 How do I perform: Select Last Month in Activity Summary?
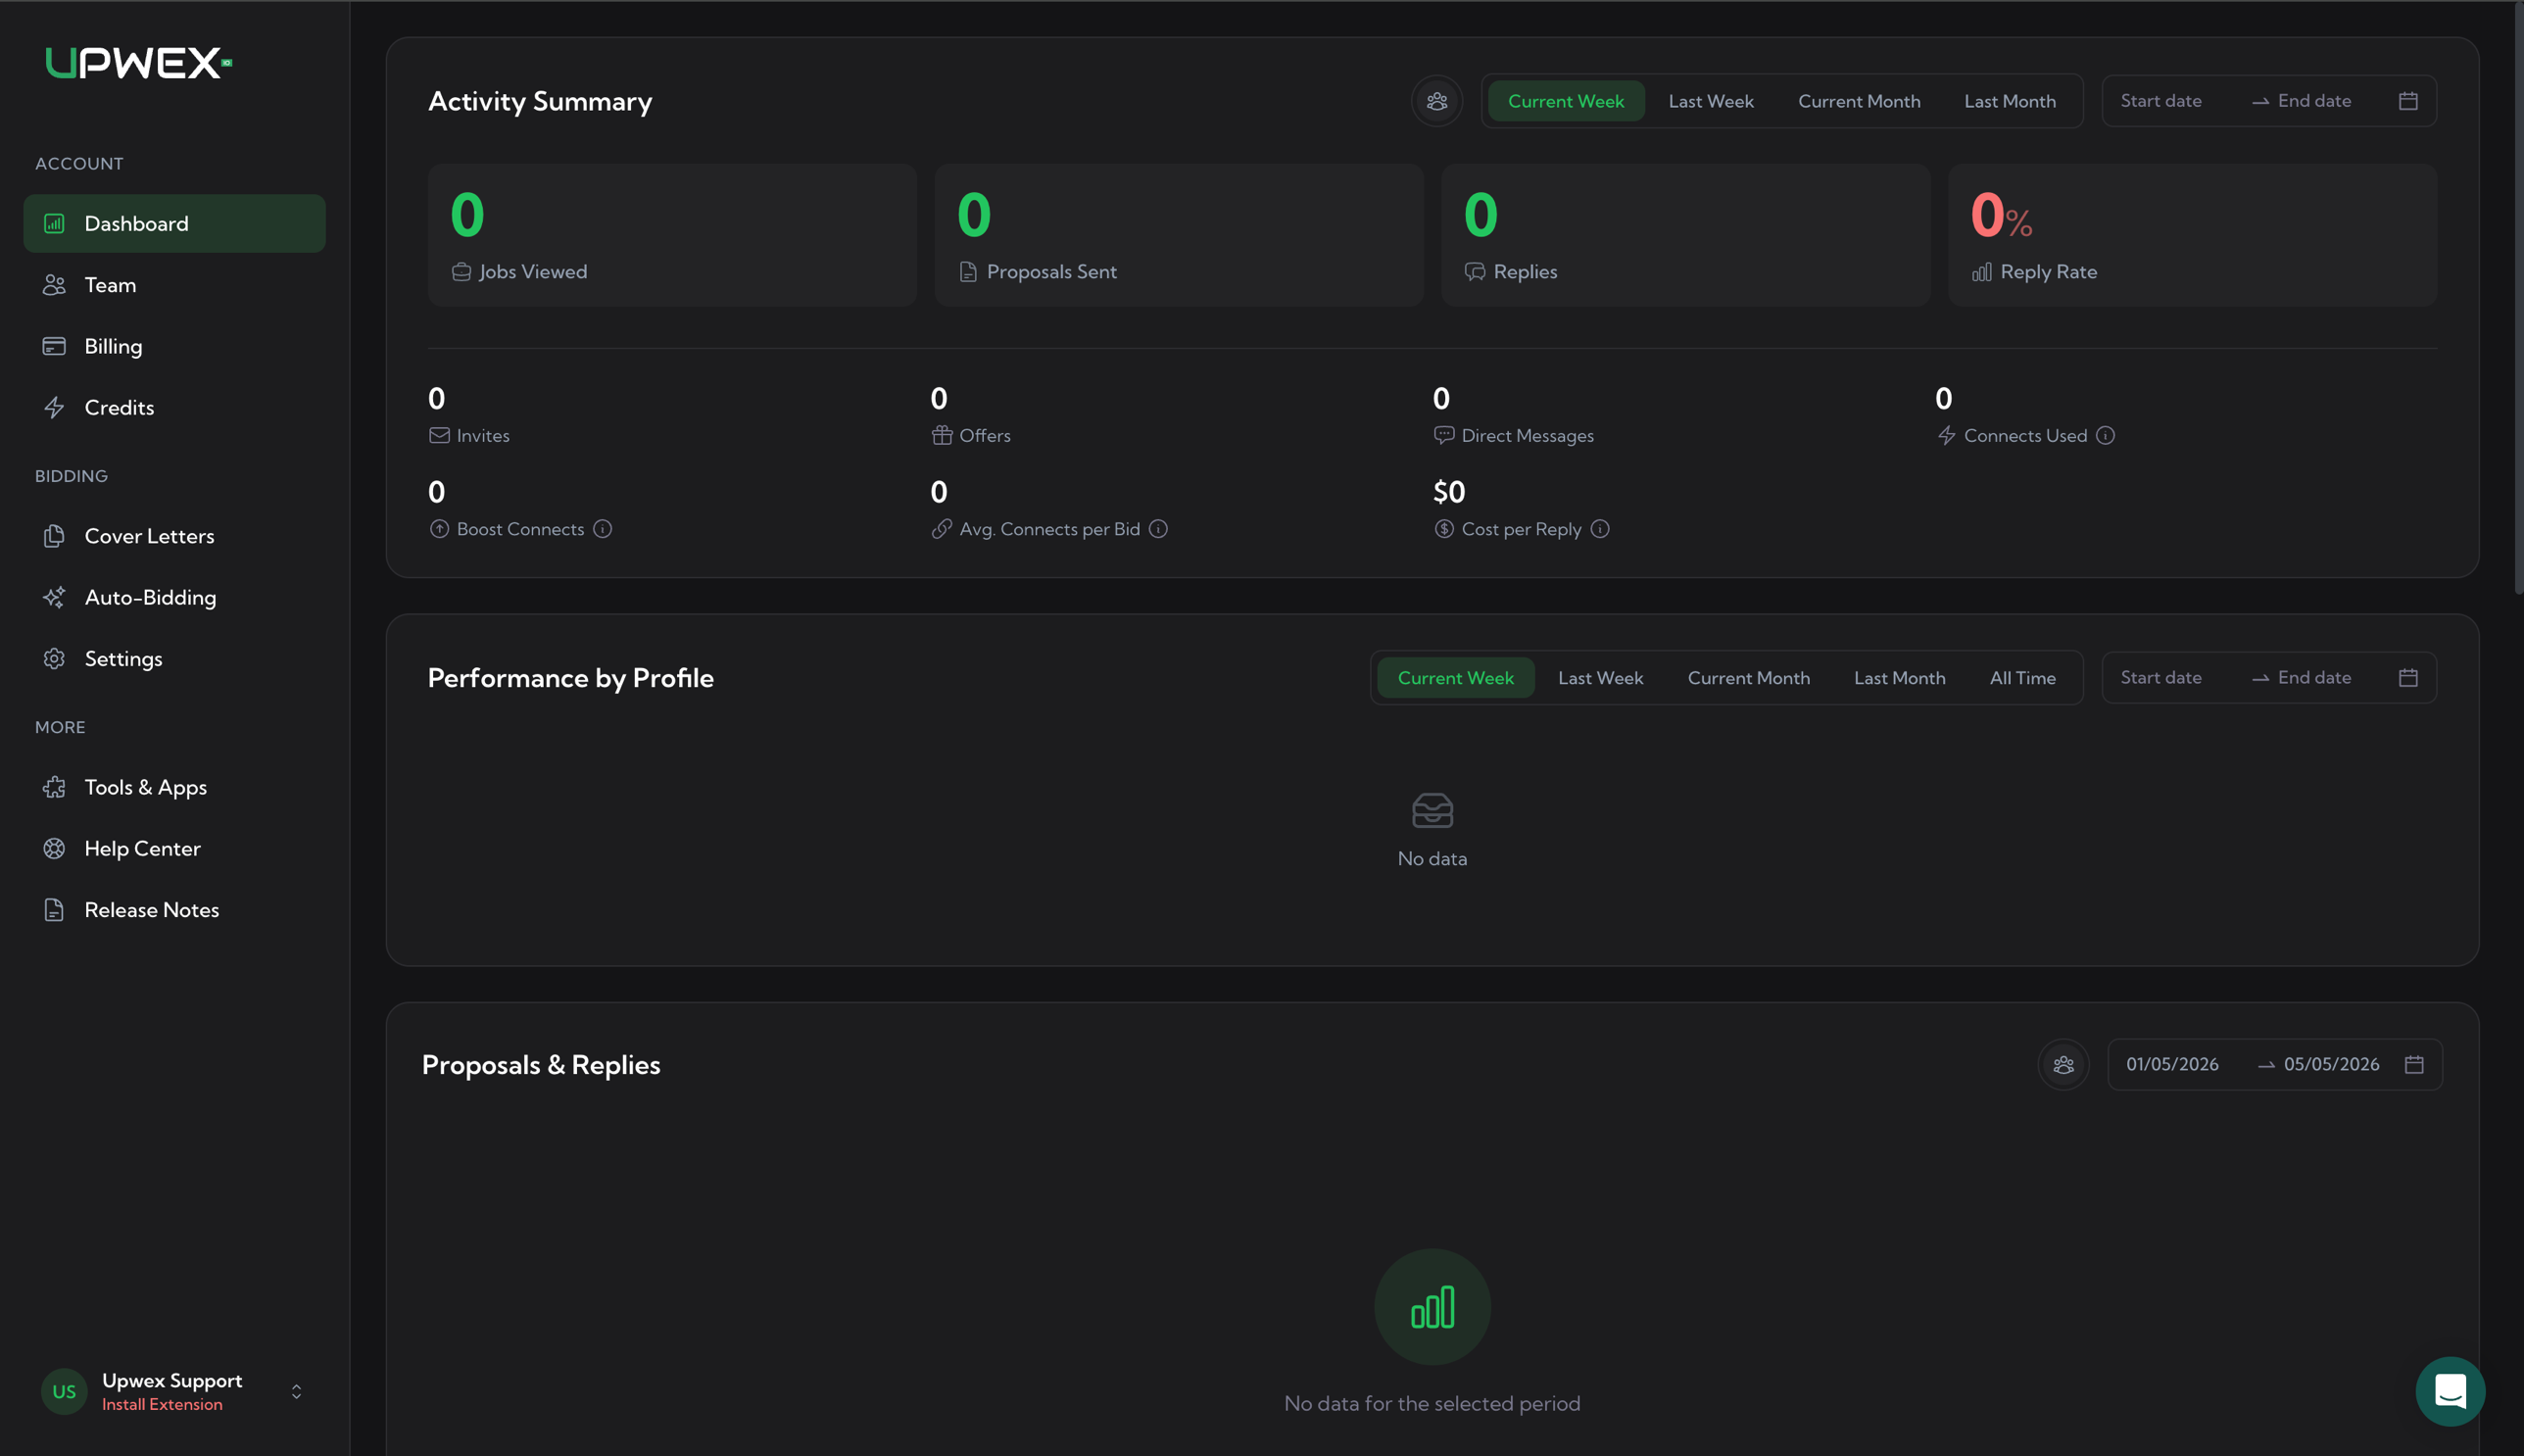[x=2010, y=101]
